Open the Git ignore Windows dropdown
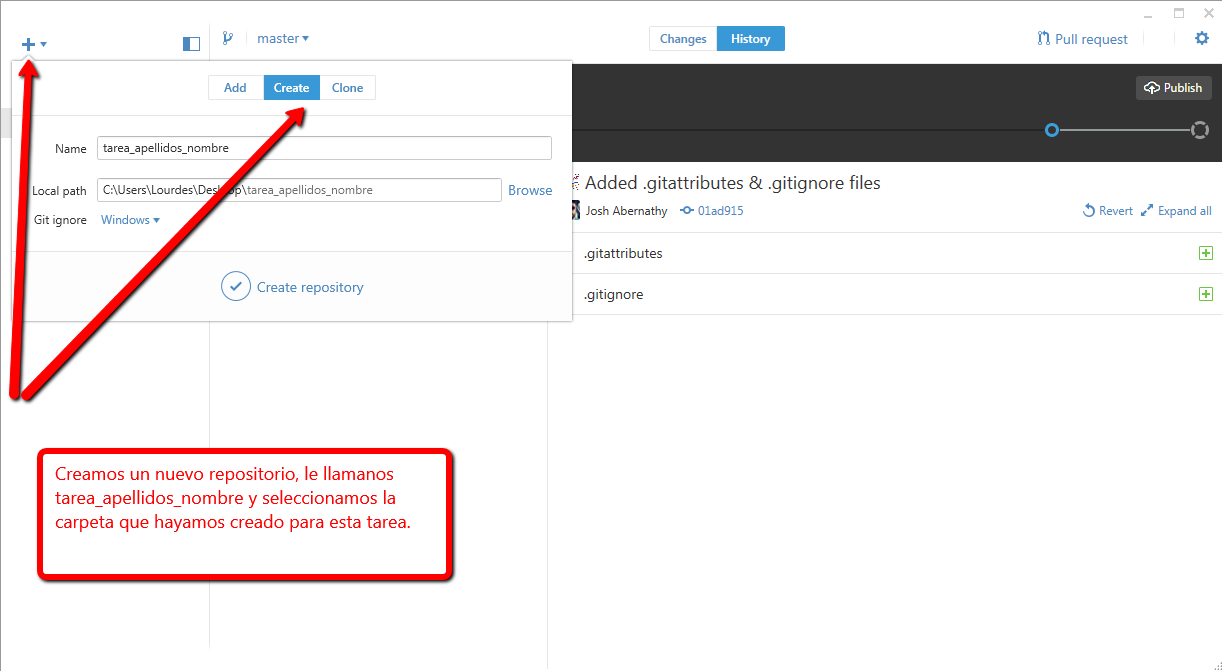 pos(130,220)
